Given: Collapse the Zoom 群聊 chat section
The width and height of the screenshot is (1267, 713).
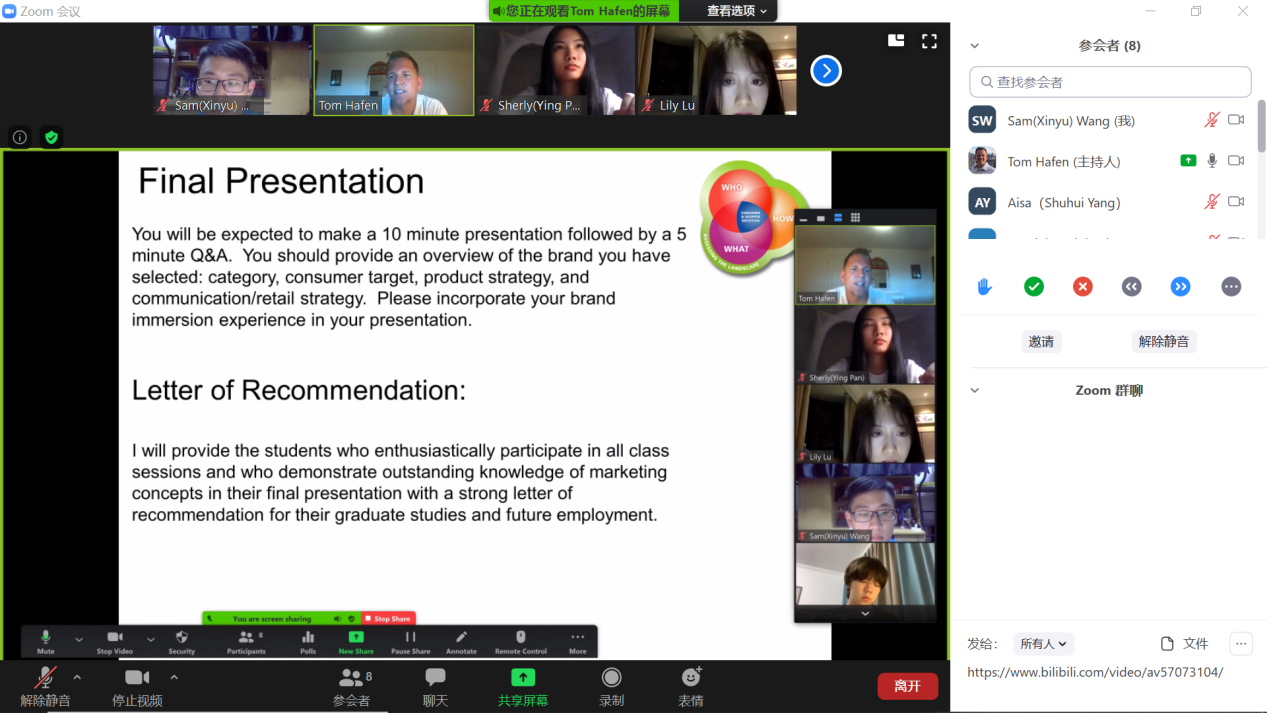Looking at the screenshot, I should click(x=975, y=391).
